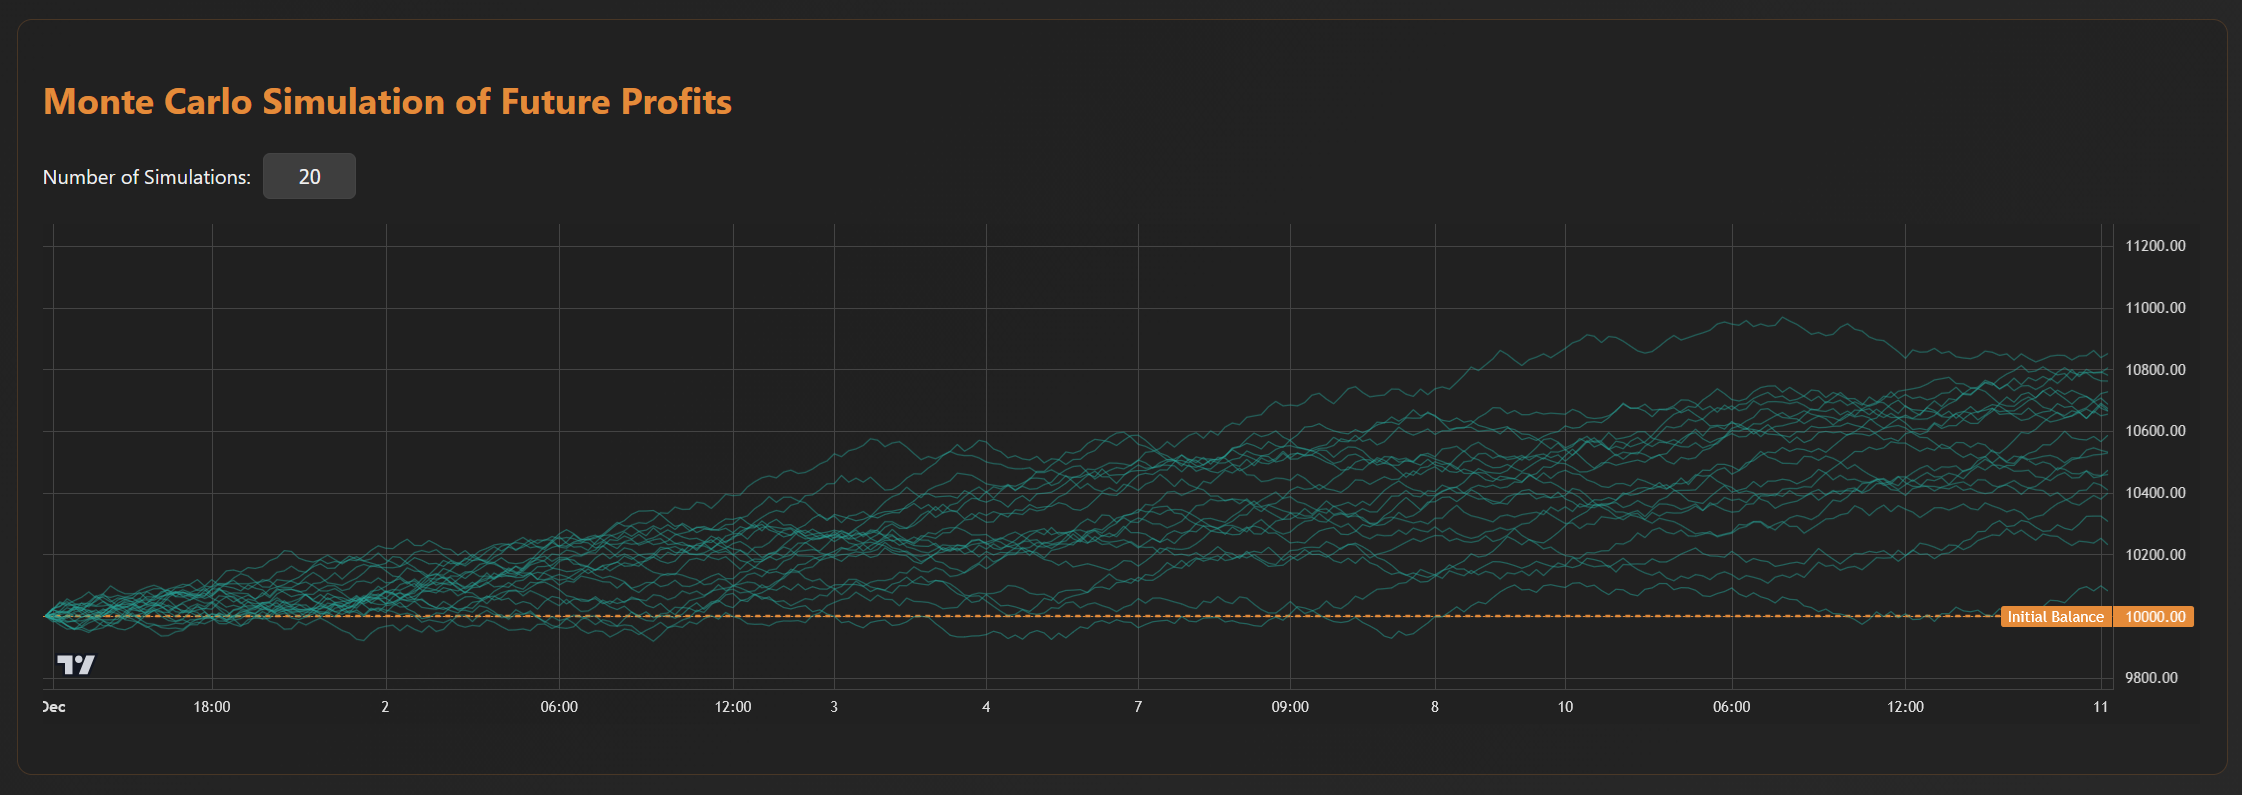The height and width of the screenshot is (795, 2242).
Task: Click day 11 on the time axis
Action: pos(2100,707)
